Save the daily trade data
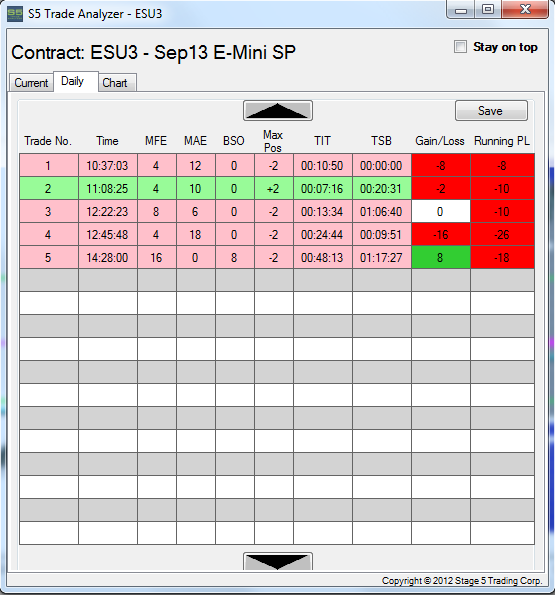 click(491, 111)
